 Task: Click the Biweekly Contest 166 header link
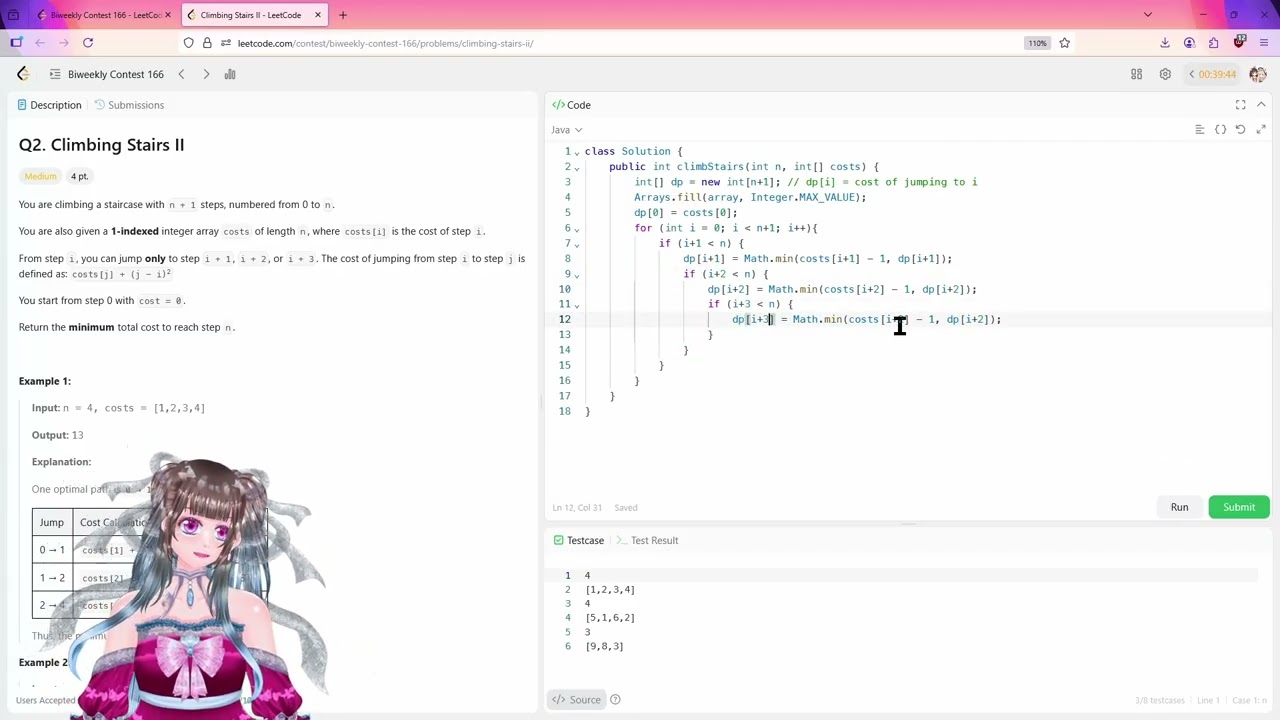click(116, 74)
